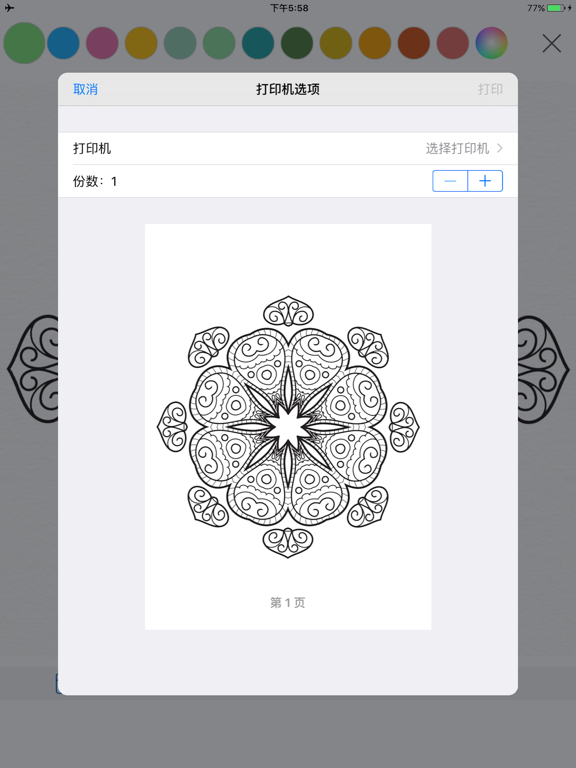Pick the rust red-brown swatch

[413, 43]
